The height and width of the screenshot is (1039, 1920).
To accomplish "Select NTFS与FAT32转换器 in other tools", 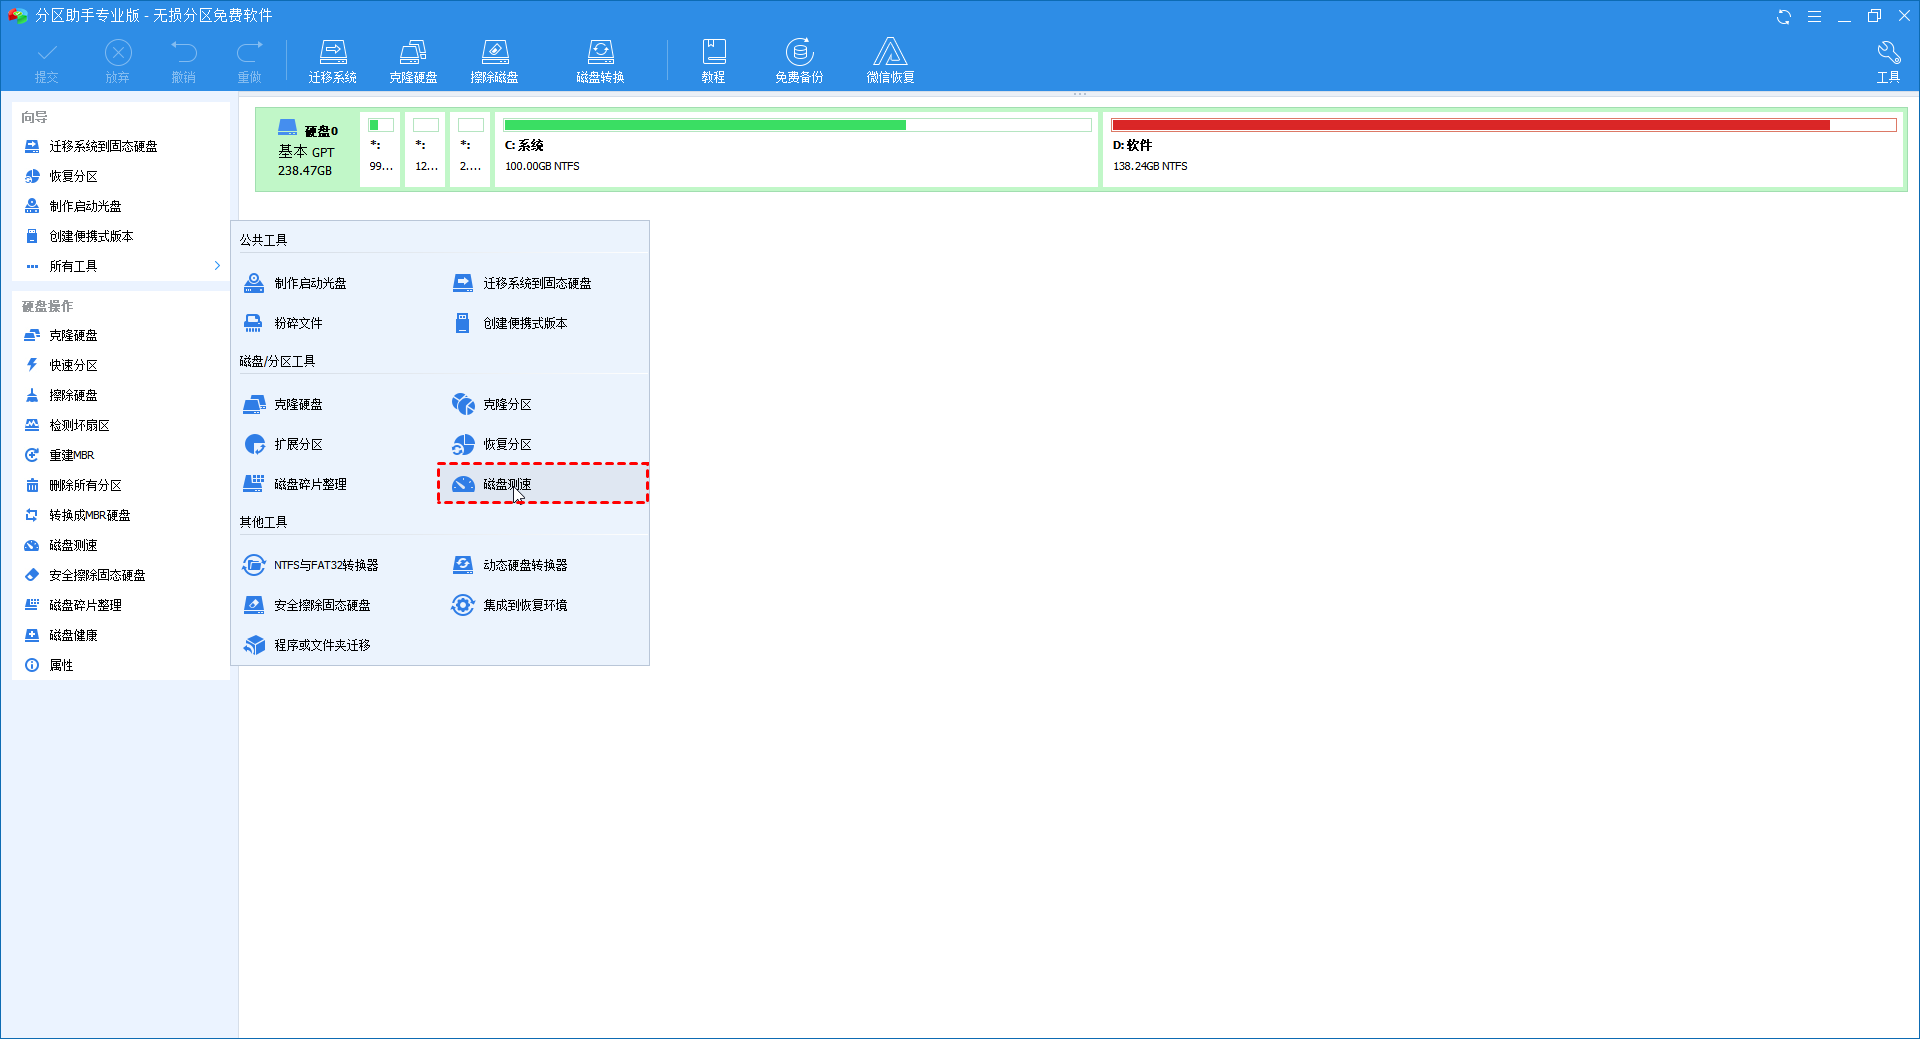I will coord(326,565).
